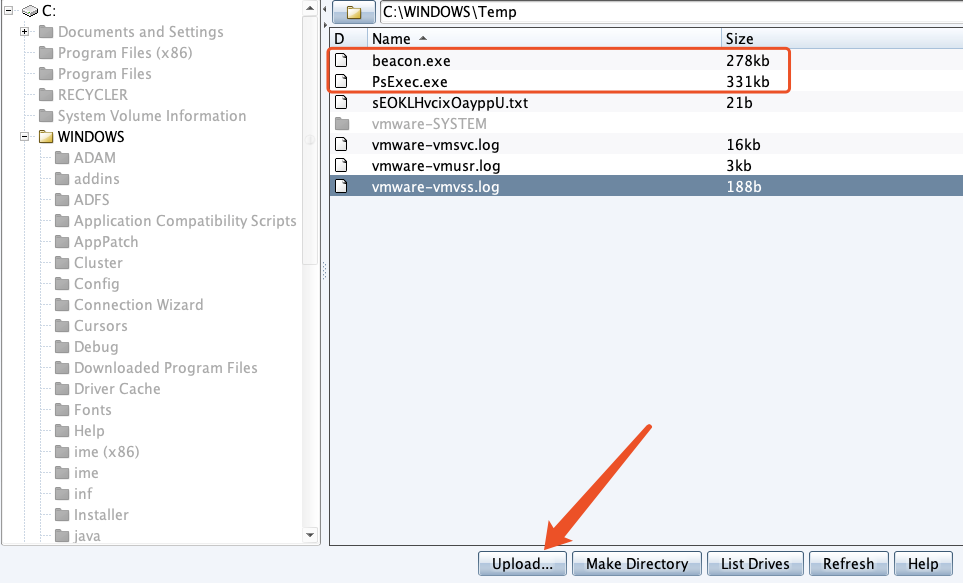The height and width of the screenshot is (583, 963).
Task: Click the Program Files (x86) folder icon
Action: (46, 53)
